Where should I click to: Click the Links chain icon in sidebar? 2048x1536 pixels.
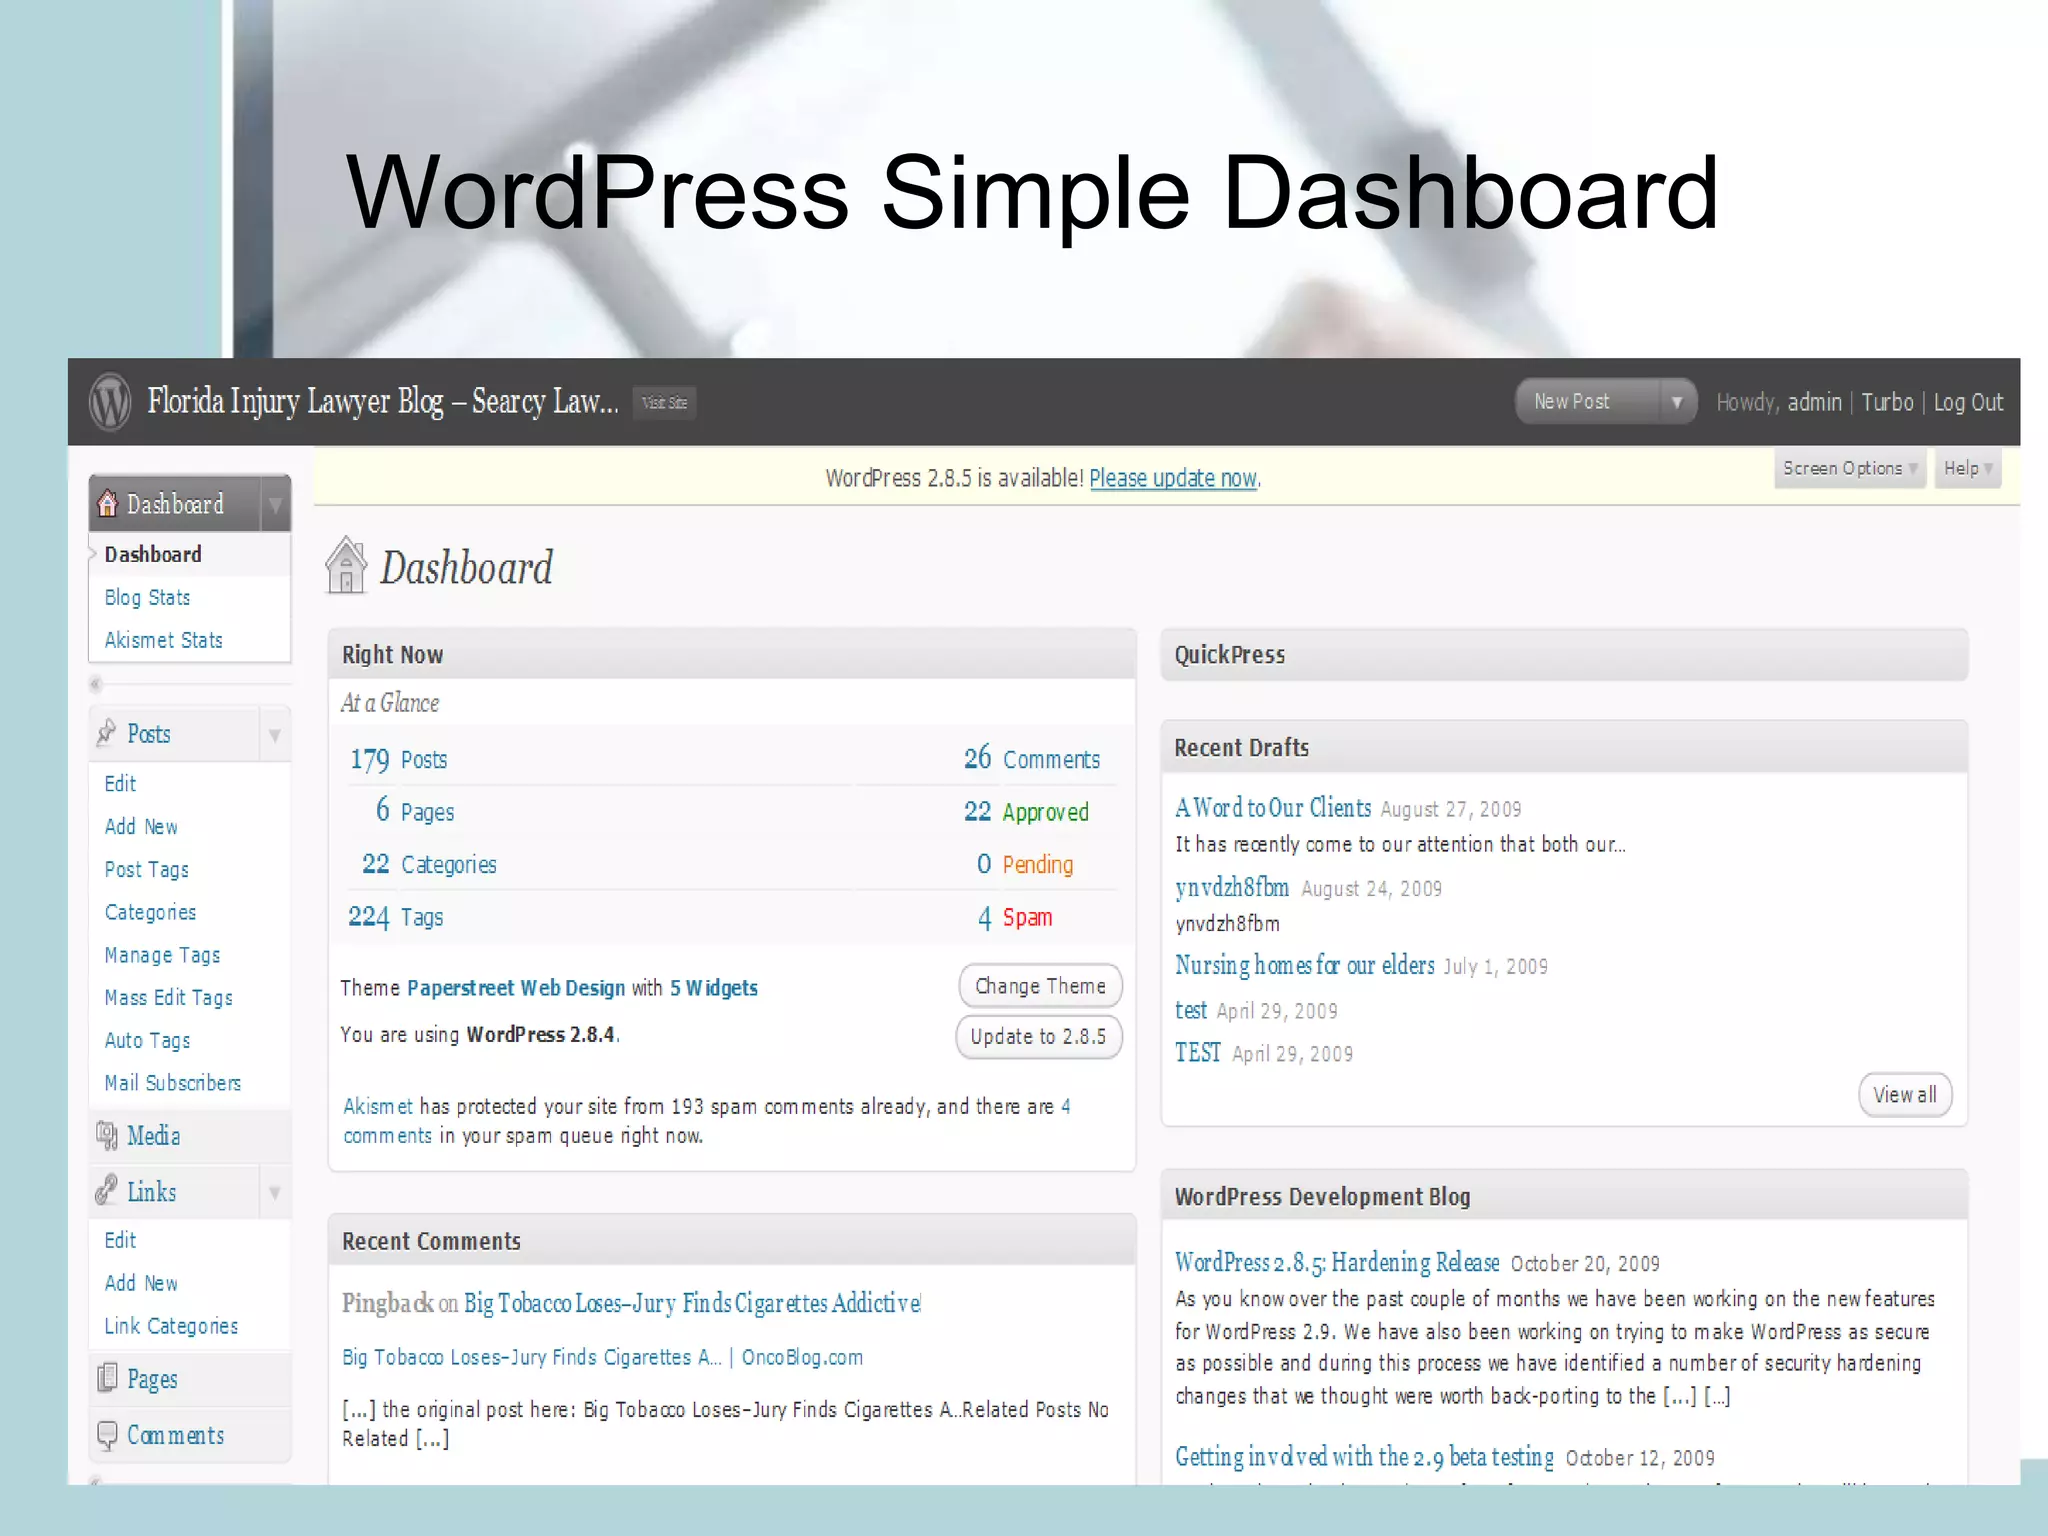[107, 1191]
